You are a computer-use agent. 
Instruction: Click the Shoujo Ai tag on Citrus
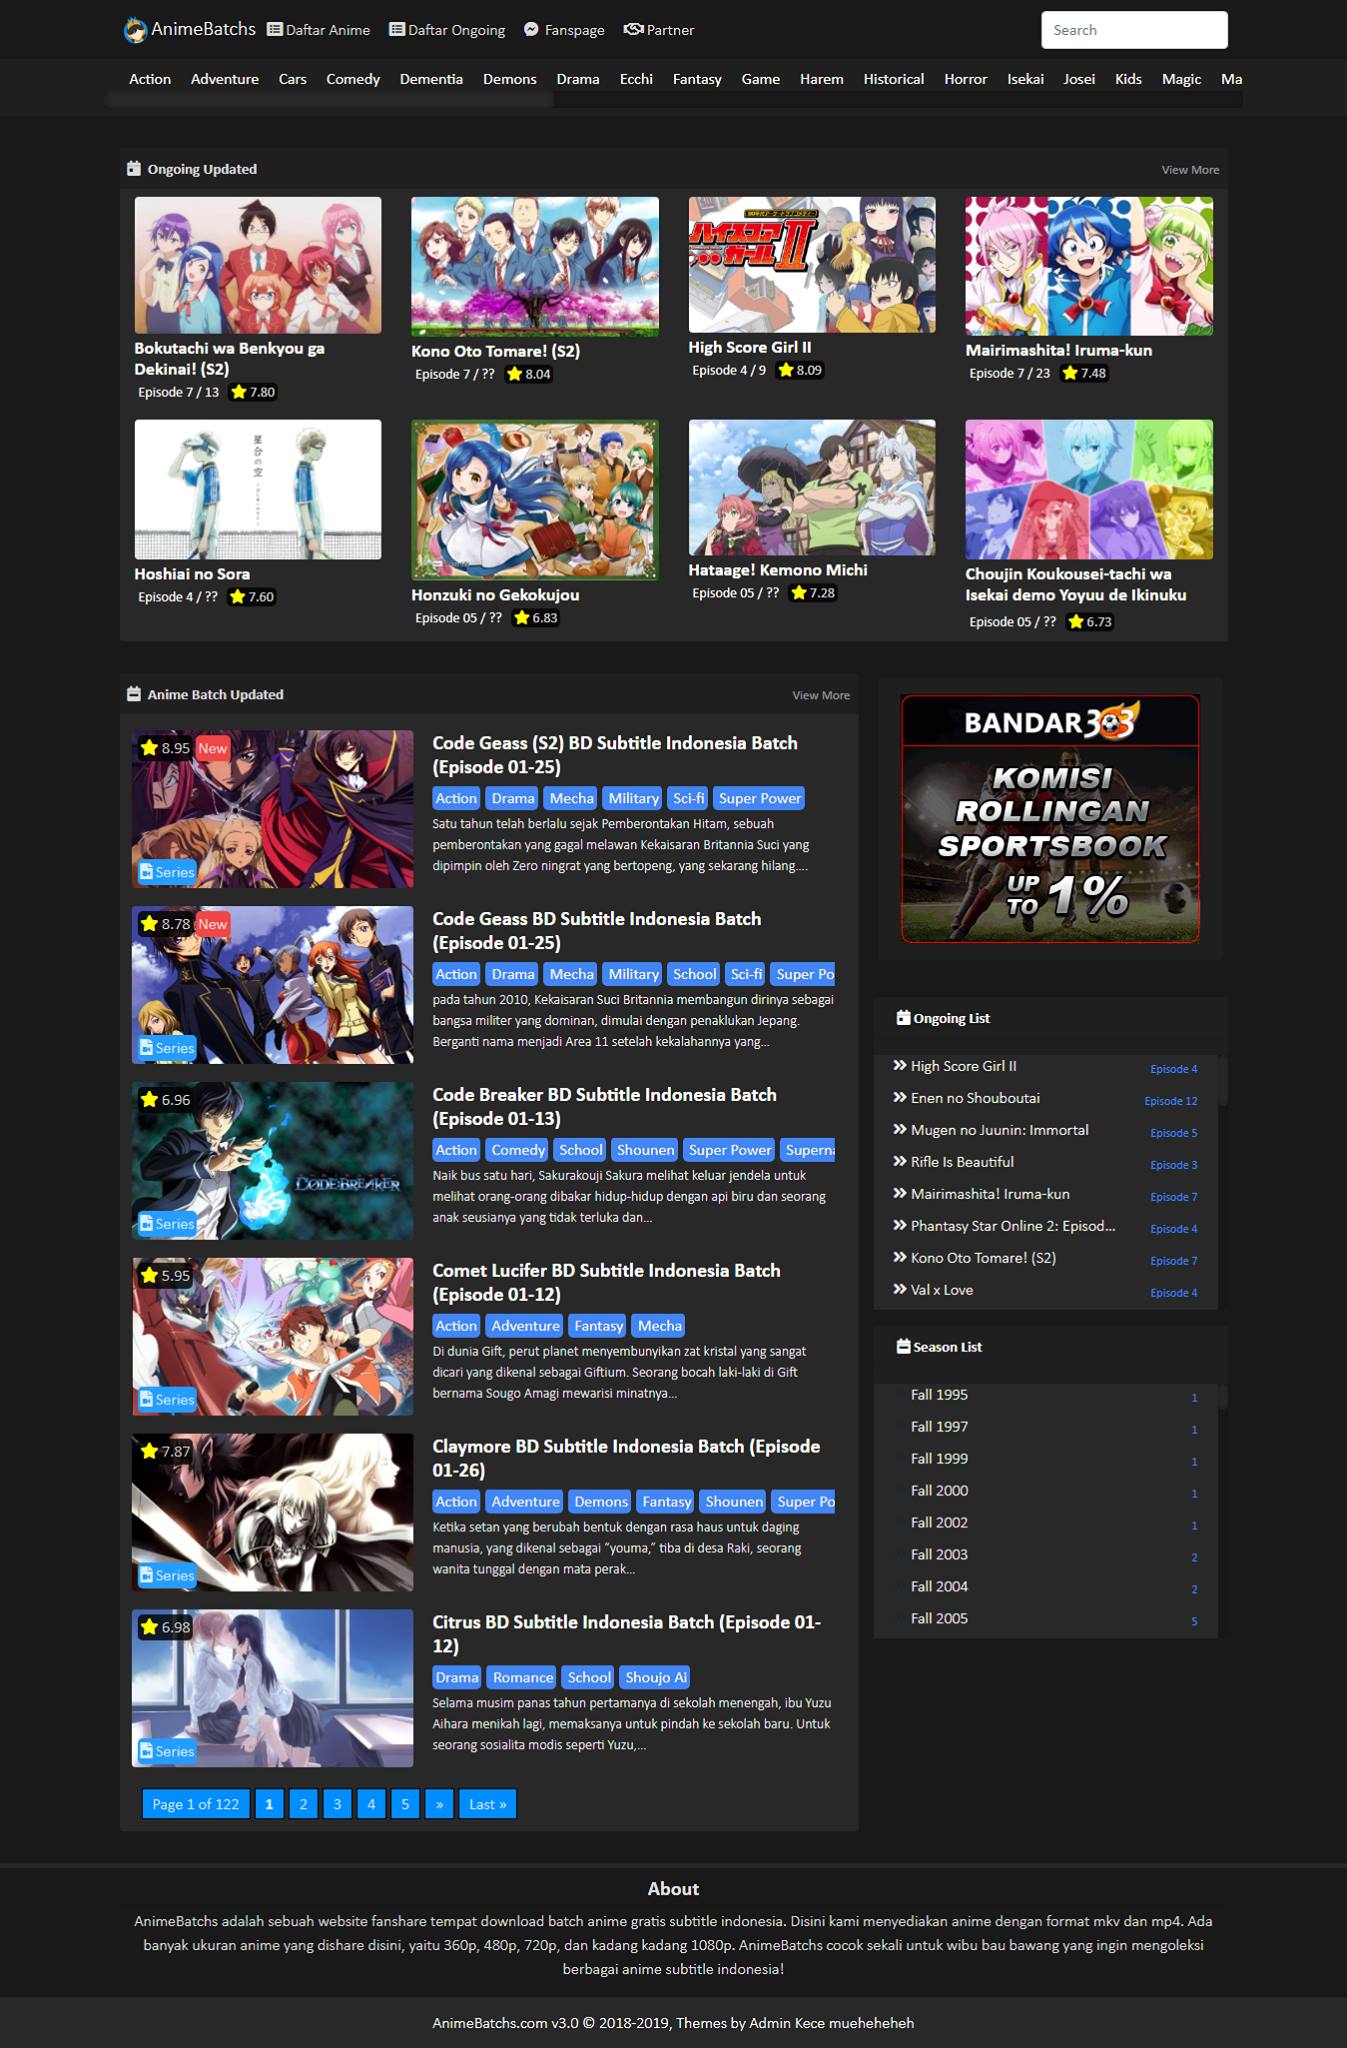[x=656, y=1677]
